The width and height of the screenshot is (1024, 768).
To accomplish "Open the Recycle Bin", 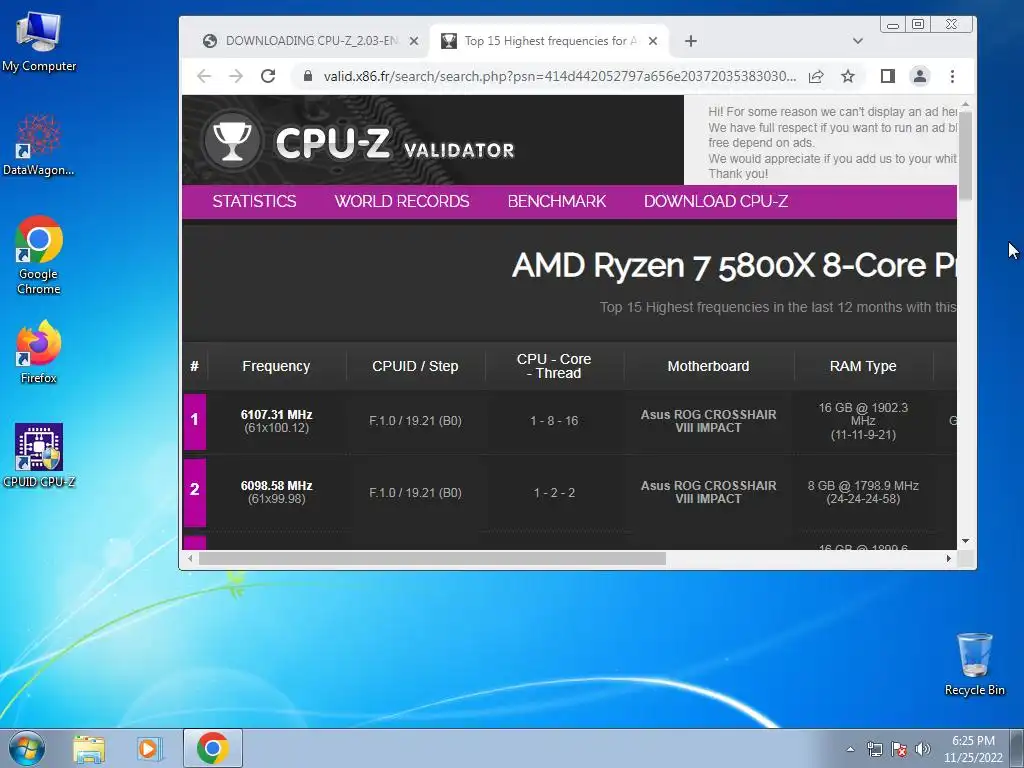I will [974, 664].
